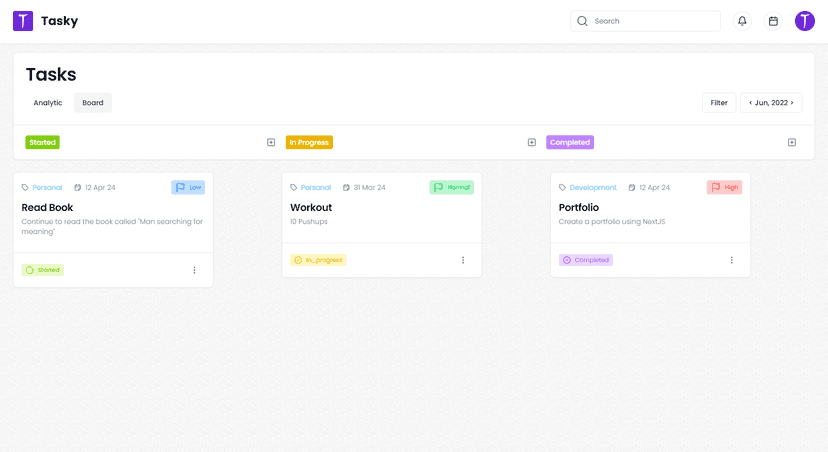Open Workout card three-dot menu
Screen dimensions: 828x452
463,260
